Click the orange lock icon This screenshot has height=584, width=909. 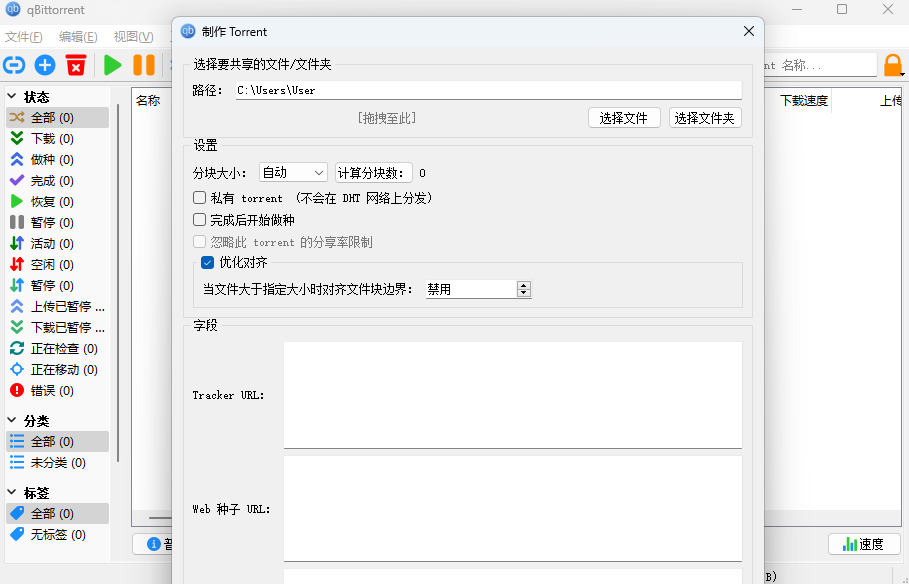point(893,64)
